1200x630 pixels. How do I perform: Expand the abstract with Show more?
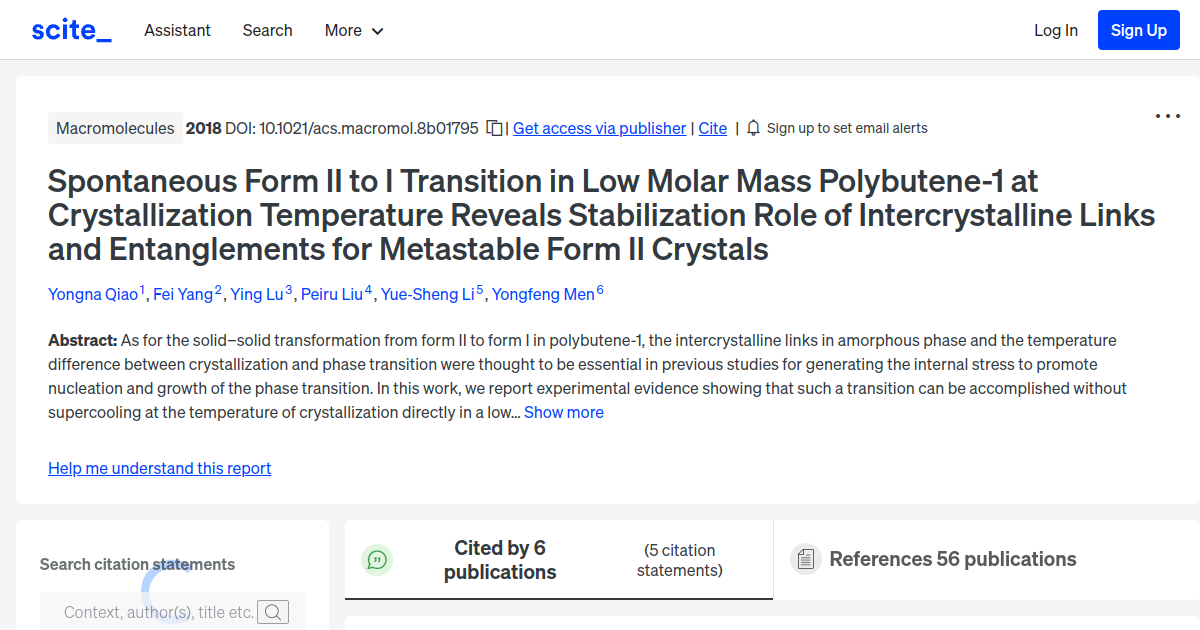coord(563,412)
